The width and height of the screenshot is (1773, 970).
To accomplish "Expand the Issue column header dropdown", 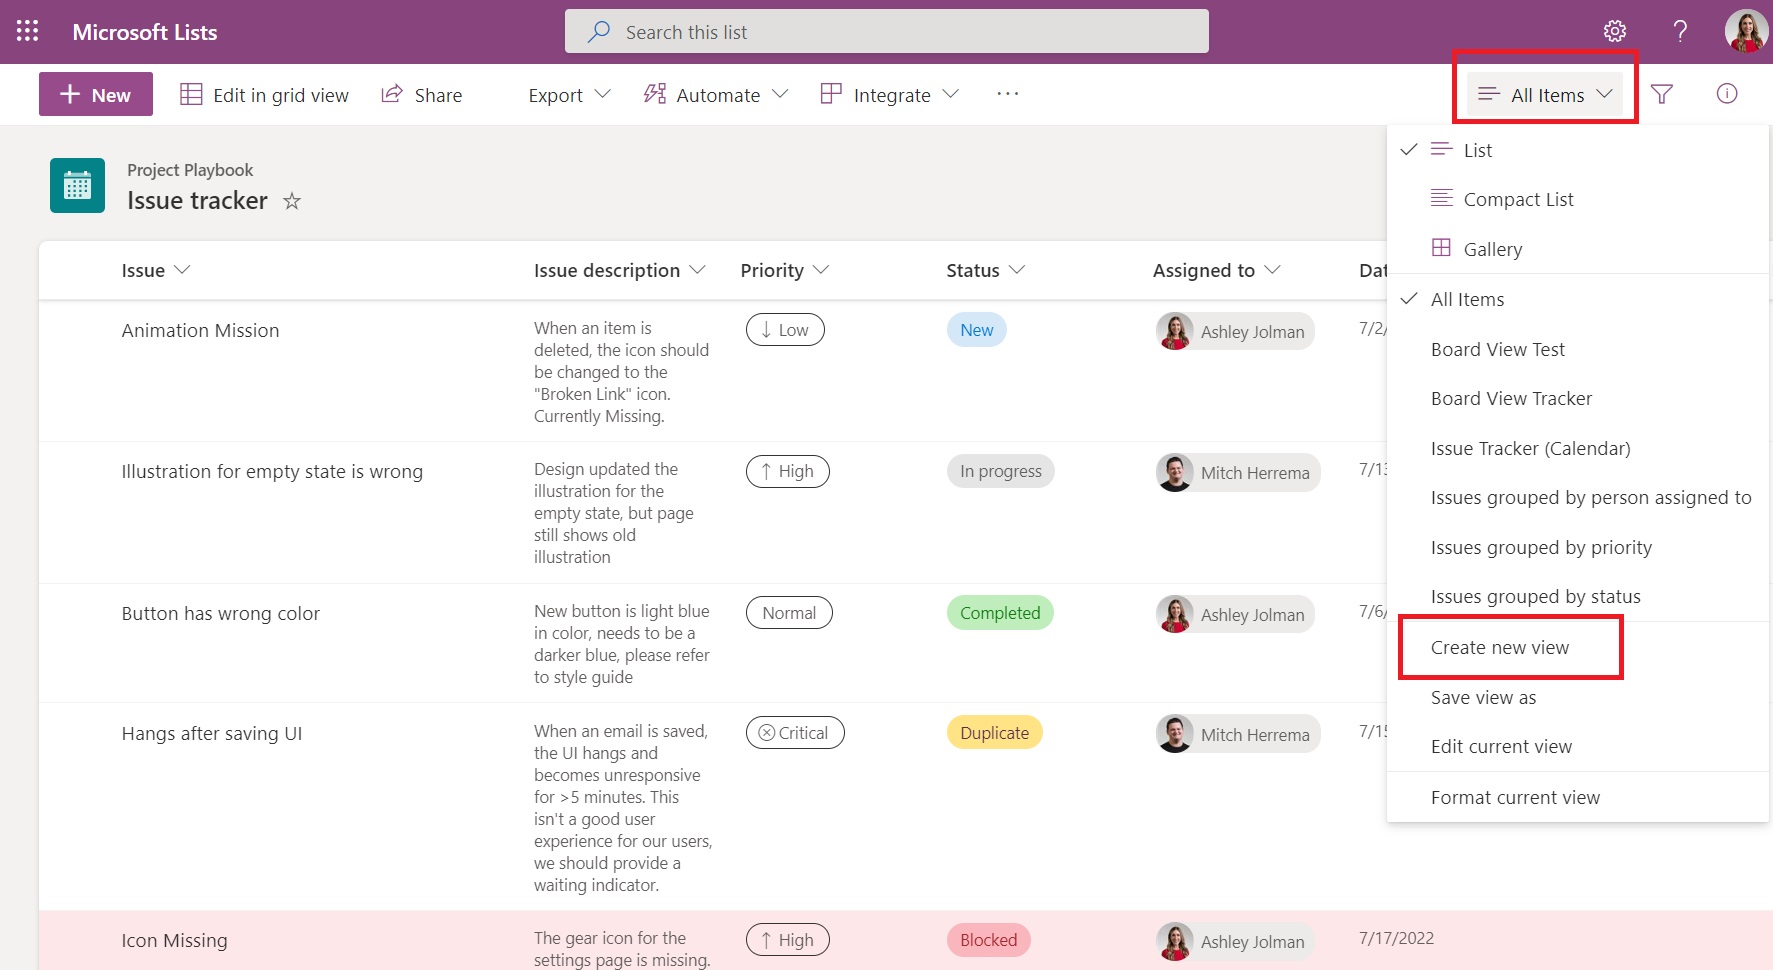I will click(182, 270).
